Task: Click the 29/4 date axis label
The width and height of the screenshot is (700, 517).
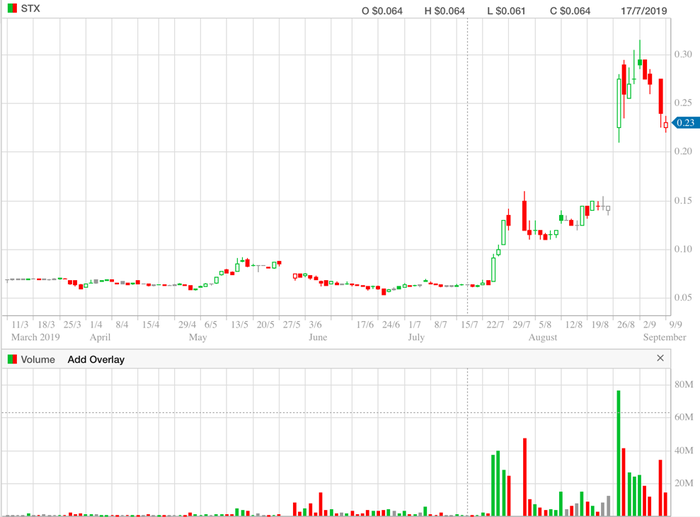Action: 187,325
